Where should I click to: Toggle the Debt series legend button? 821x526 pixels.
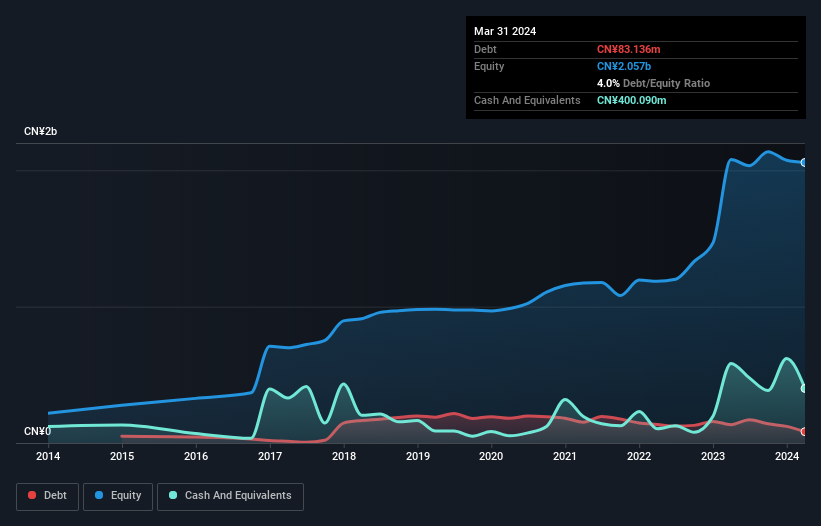coord(48,496)
